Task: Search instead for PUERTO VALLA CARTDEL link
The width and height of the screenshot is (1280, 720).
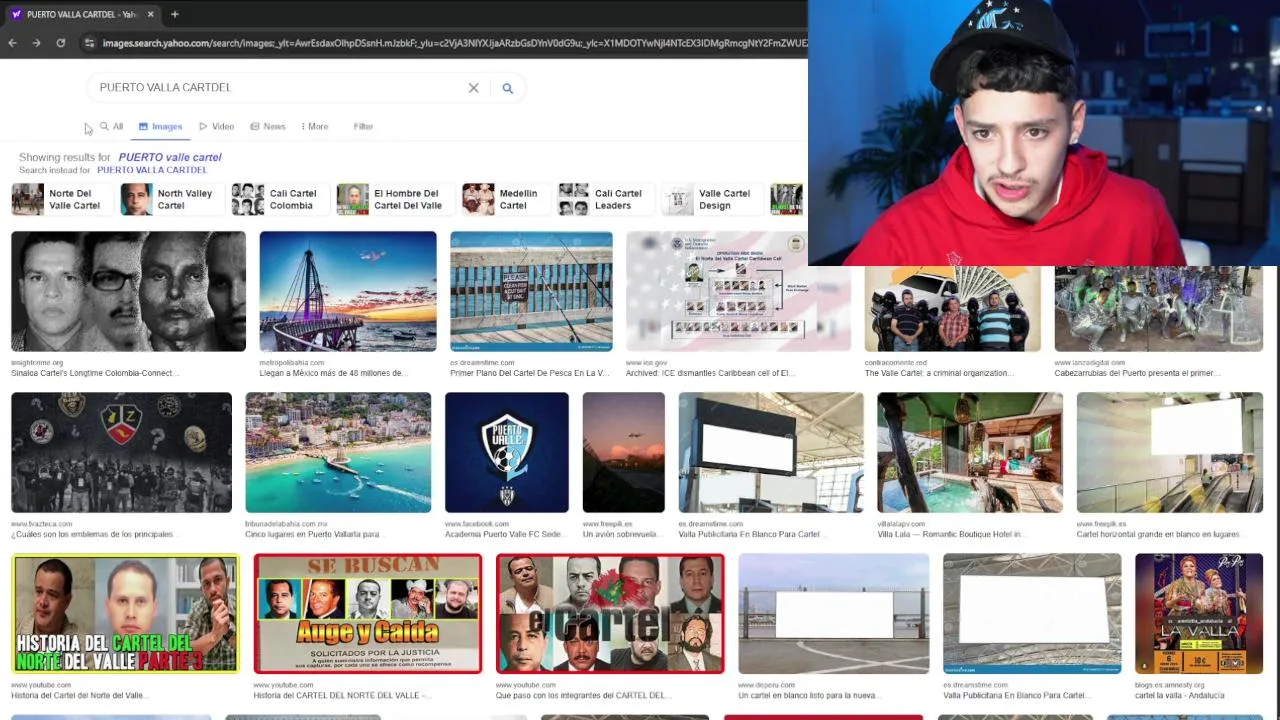Action: [x=152, y=170]
